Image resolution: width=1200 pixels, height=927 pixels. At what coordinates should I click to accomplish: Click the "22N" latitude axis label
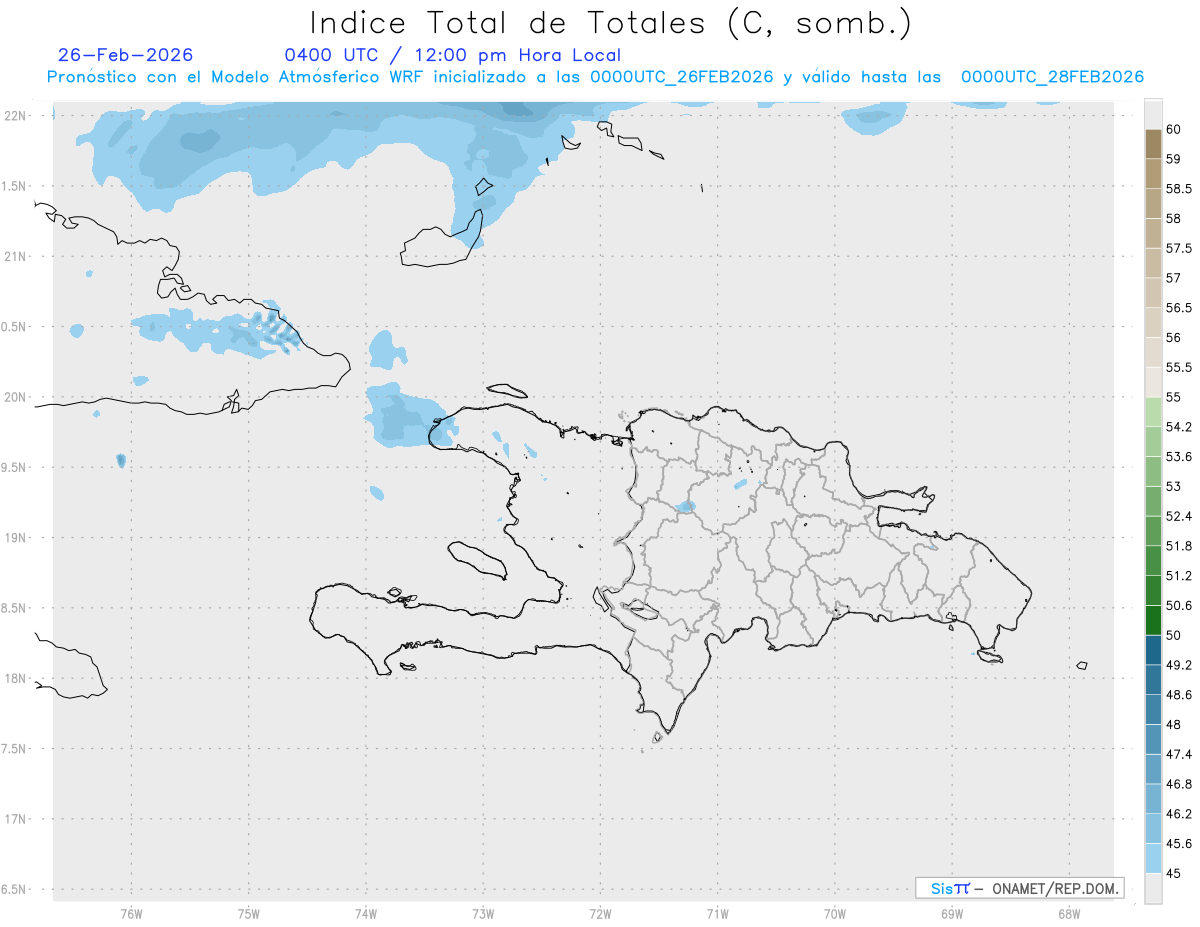point(15,115)
